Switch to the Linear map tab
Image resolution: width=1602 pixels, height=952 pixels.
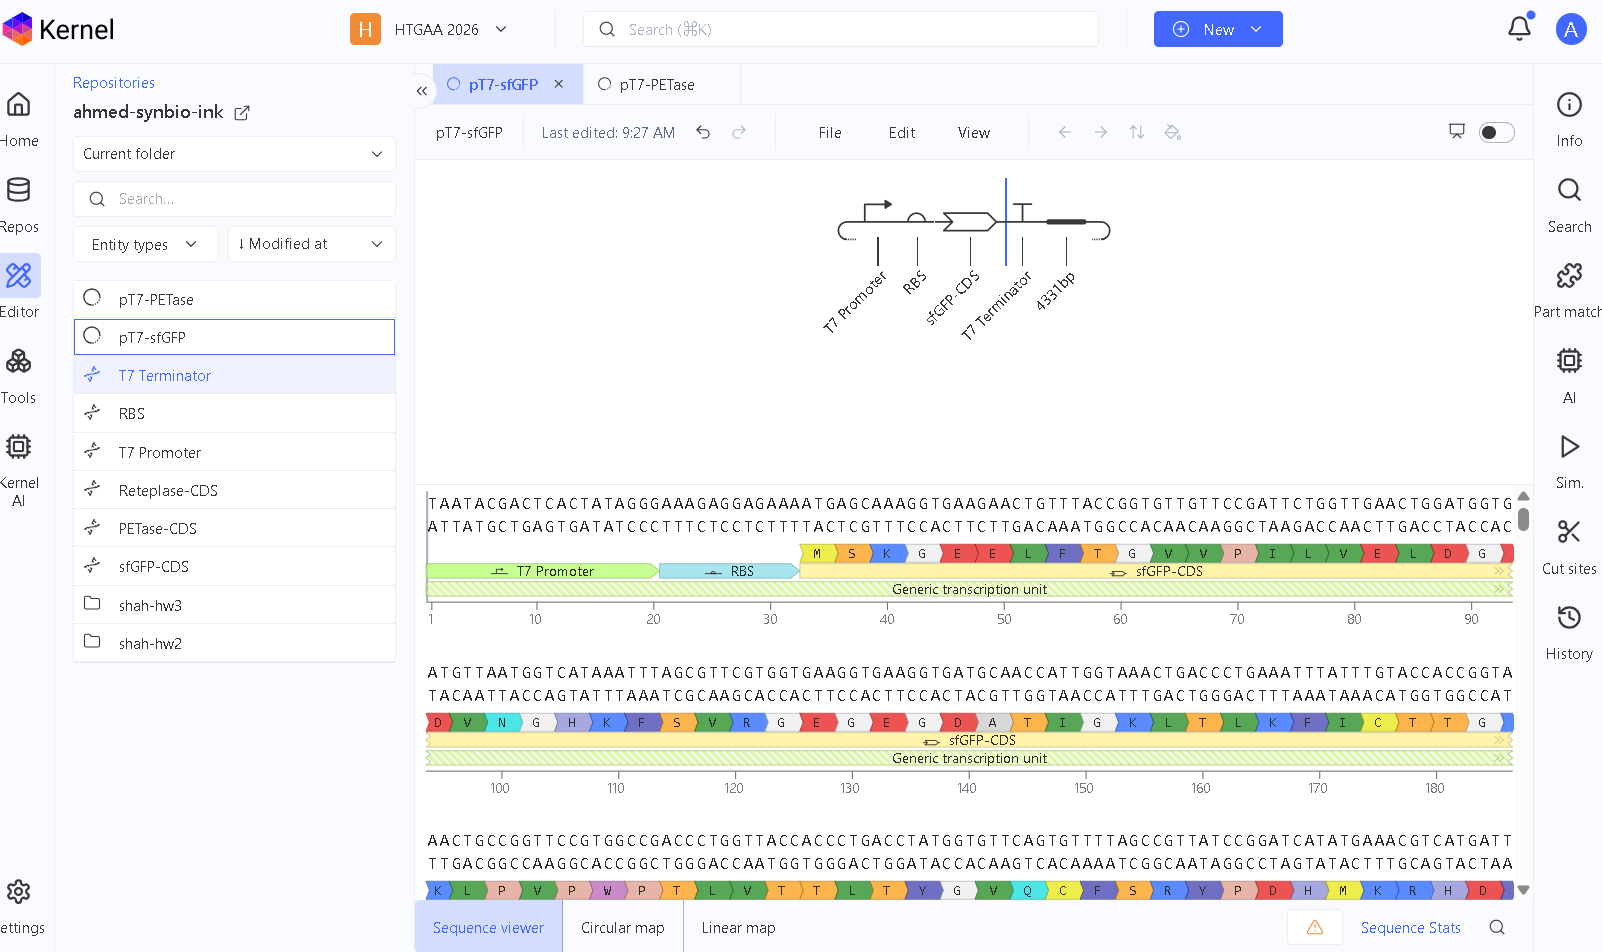tap(739, 927)
